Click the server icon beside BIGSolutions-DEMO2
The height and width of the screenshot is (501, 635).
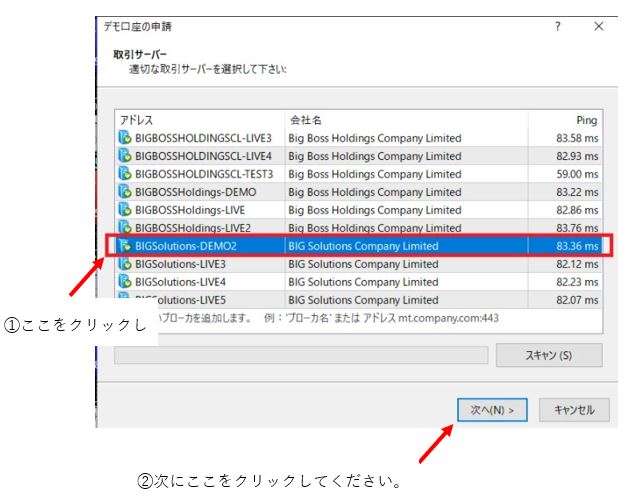(x=125, y=246)
